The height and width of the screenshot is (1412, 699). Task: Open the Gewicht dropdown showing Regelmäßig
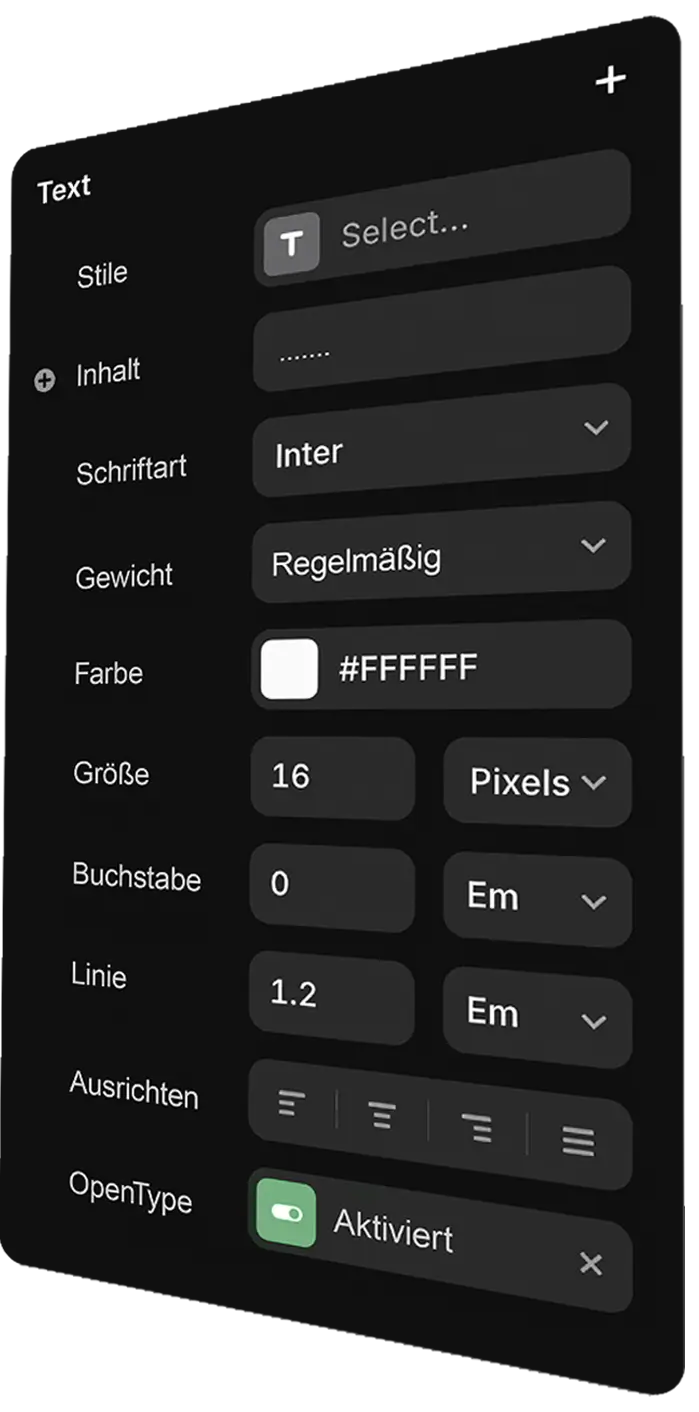coord(440,555)
